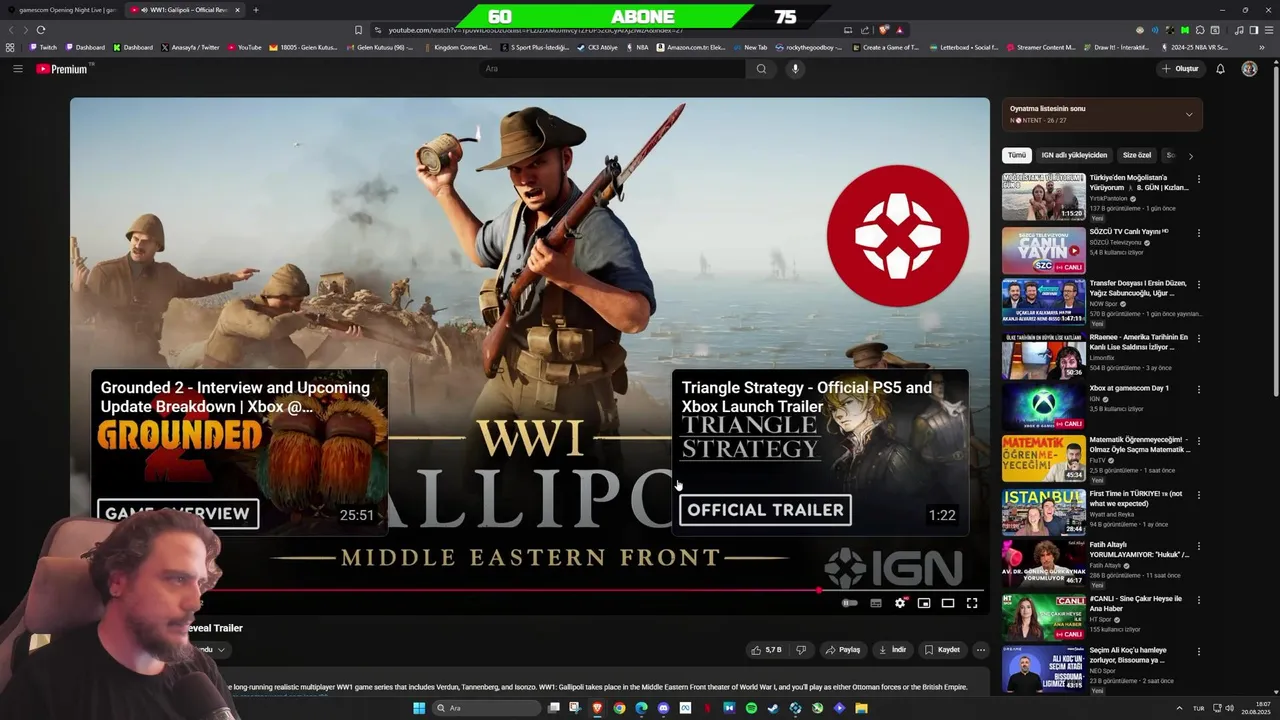Click the search magnifier button beside YouTube search

(x=761, y=69)
